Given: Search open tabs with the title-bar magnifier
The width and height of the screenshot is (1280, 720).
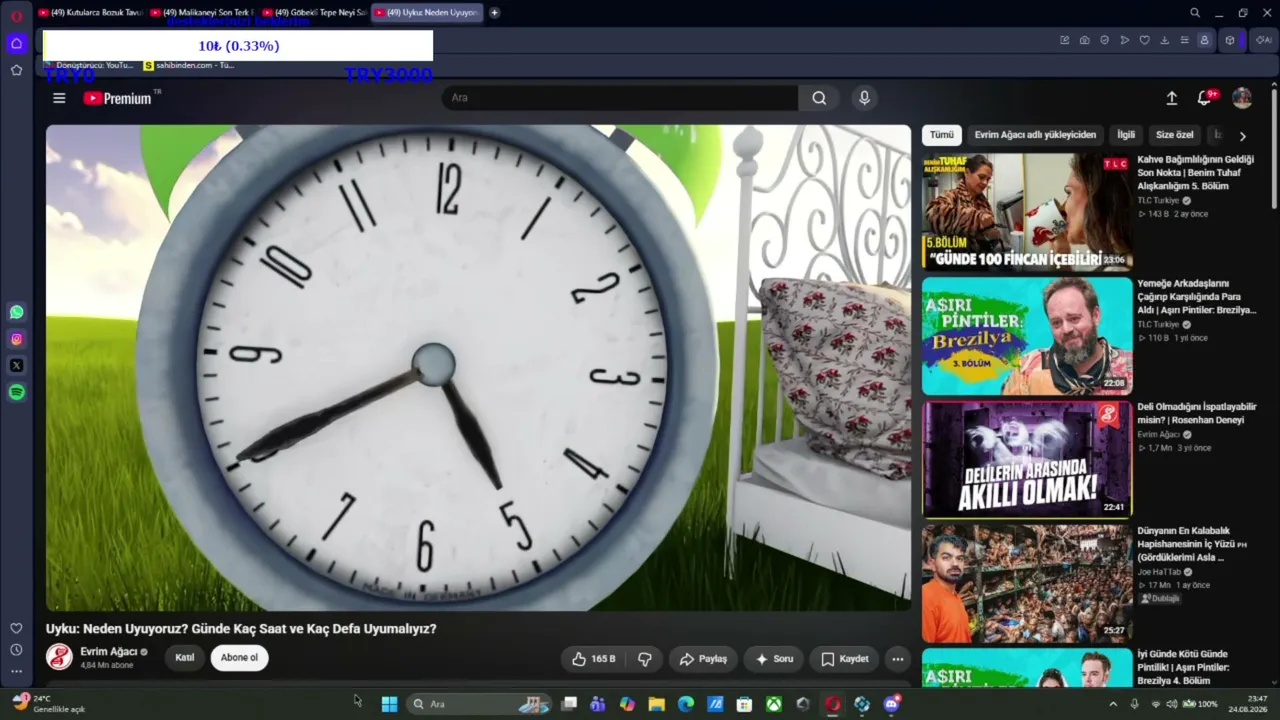Looking at the screenshot, I should coord(1195,13).
